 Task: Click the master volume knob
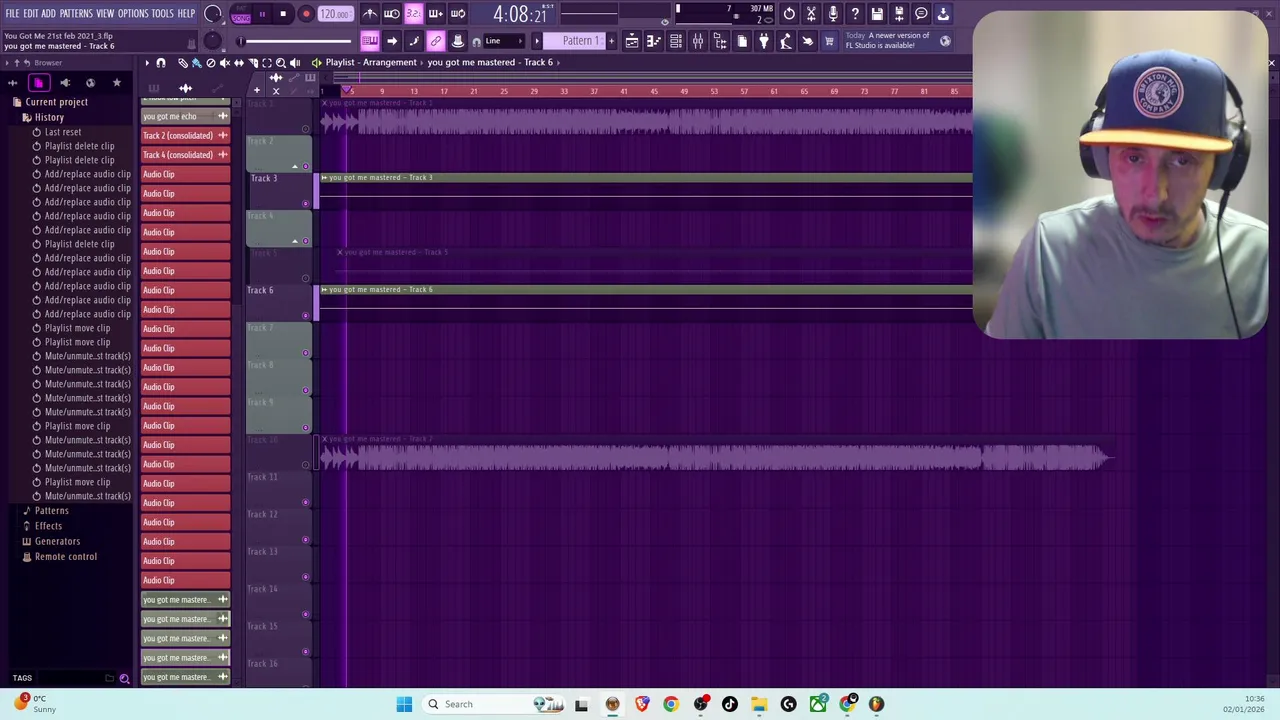coord(213,14)
